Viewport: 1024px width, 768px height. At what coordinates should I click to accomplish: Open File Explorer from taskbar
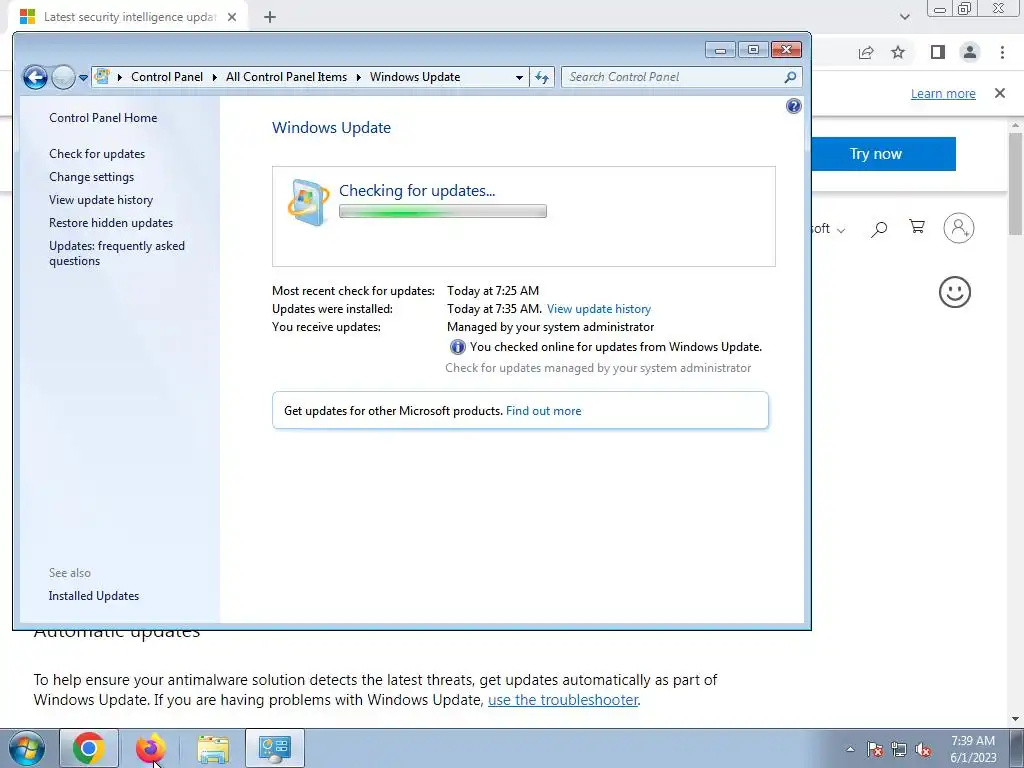[x=213, y=748]
